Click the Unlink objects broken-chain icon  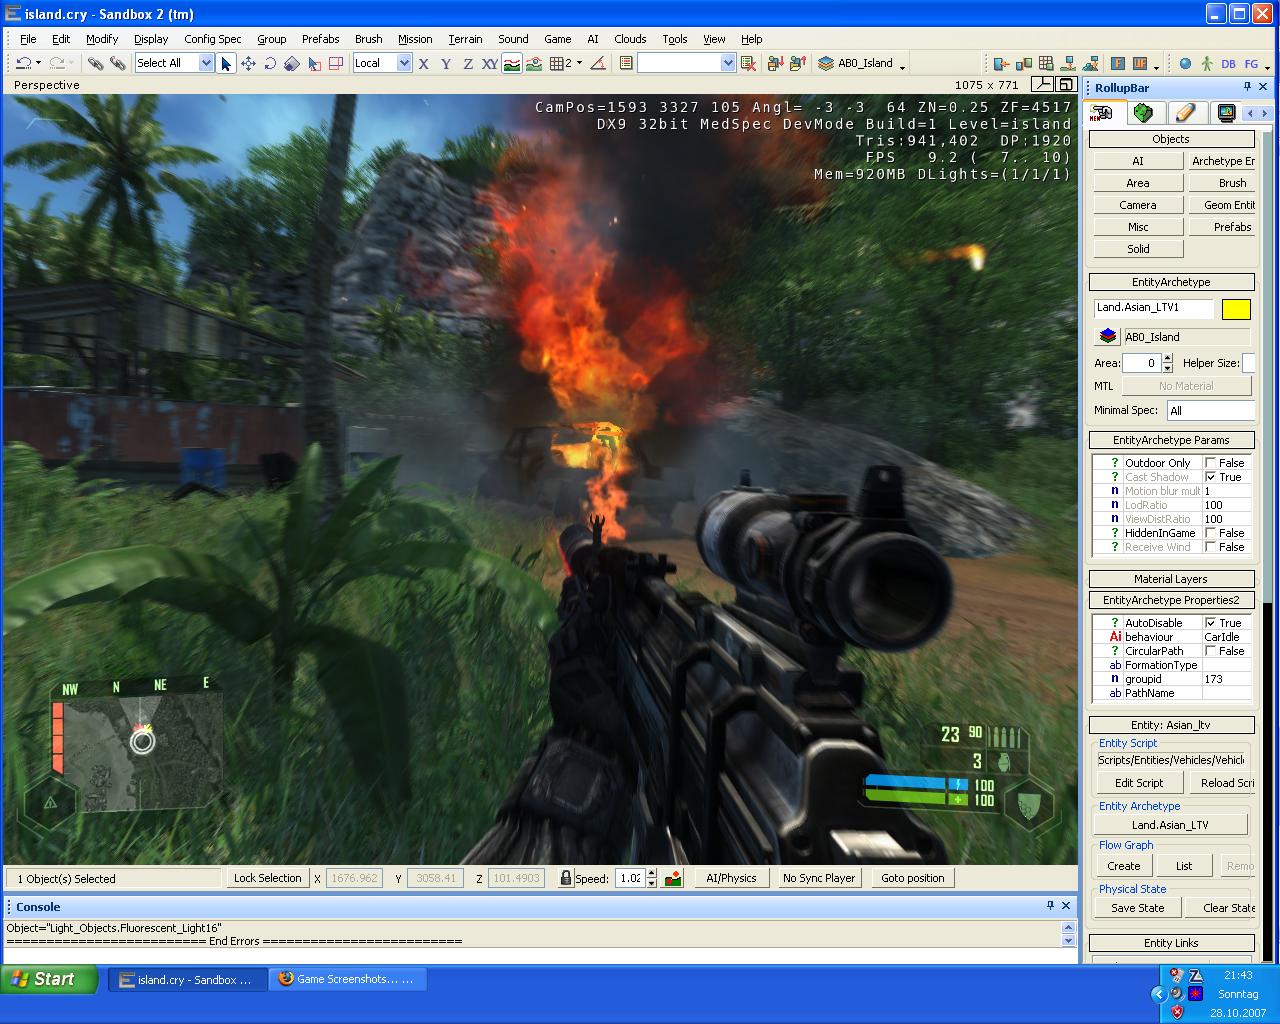point(118,63)
